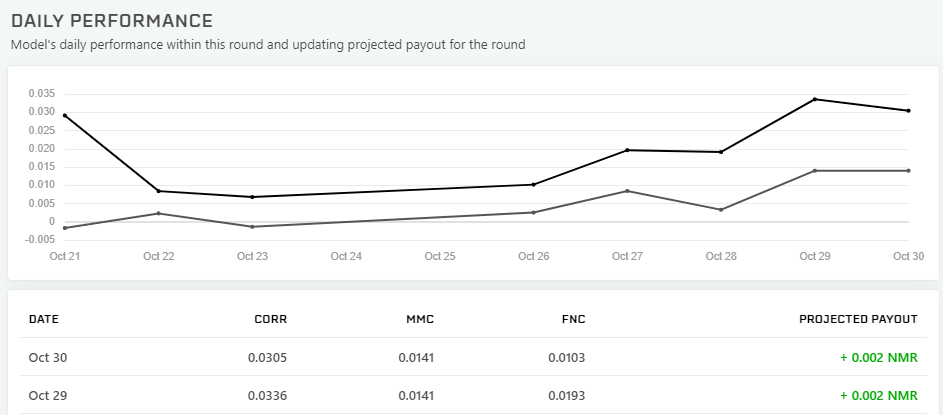Click the FNC column header

[x=573, y=319]
